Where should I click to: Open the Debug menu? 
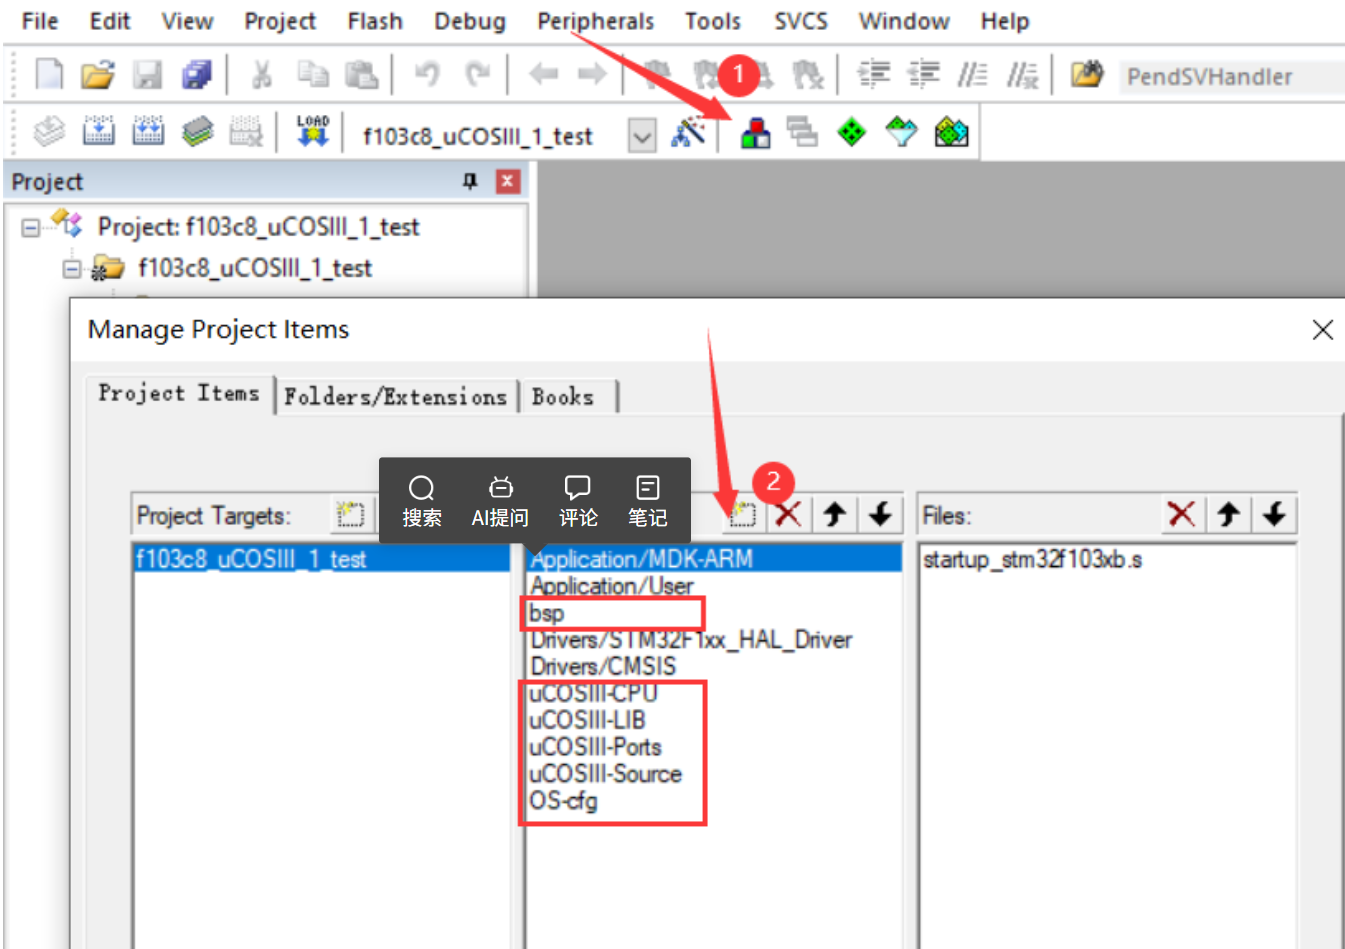(470, 21)
